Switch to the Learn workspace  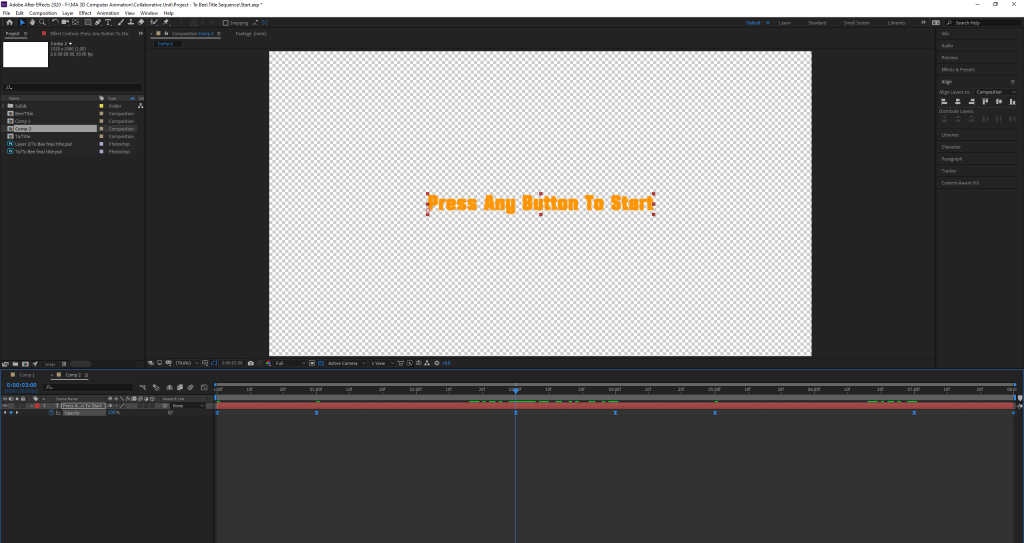(x=784, y=23)
